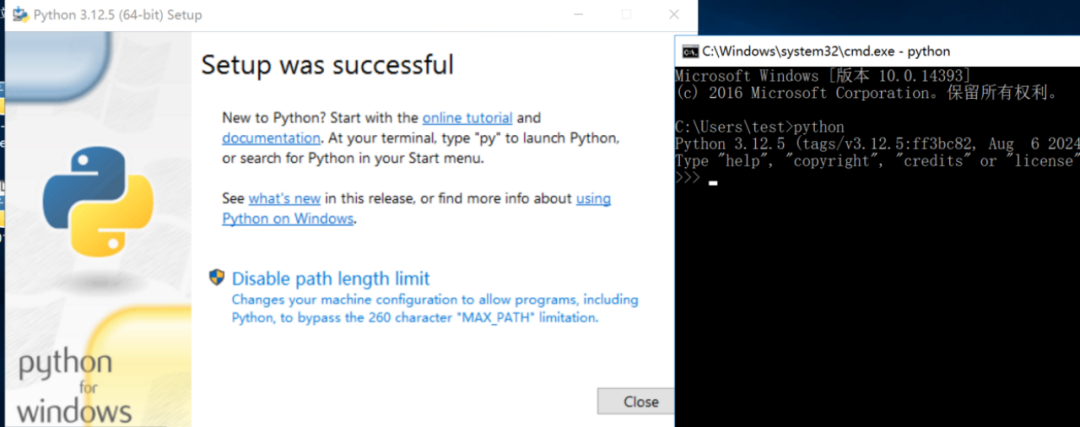Click the cmd.exe - python title bar

click(x=878, y=51)
